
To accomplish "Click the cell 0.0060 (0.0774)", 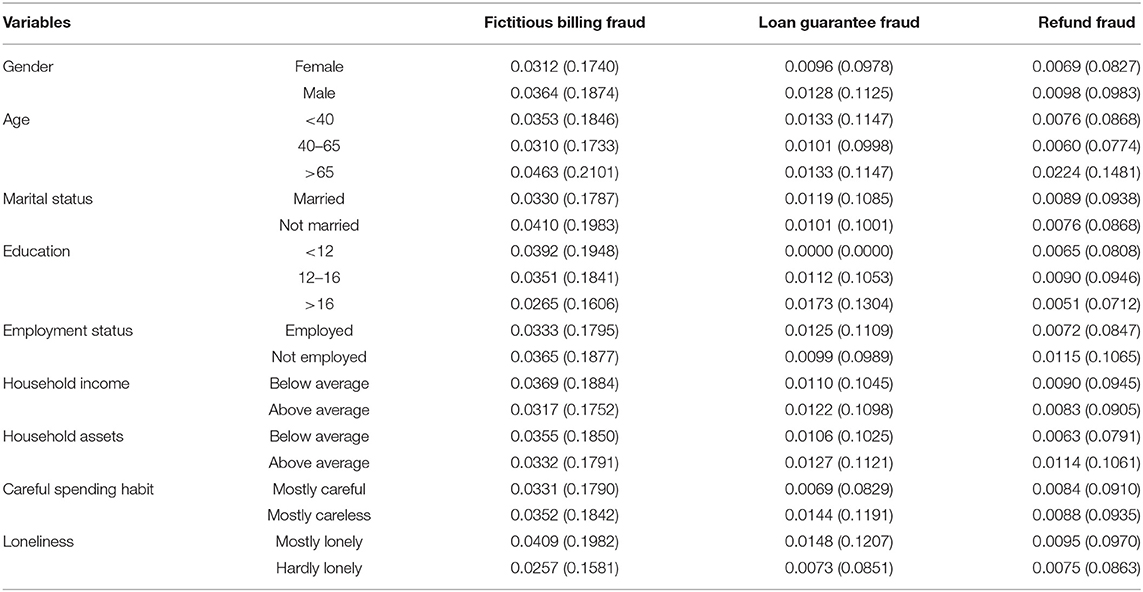I will click(x=1085, y=146).
